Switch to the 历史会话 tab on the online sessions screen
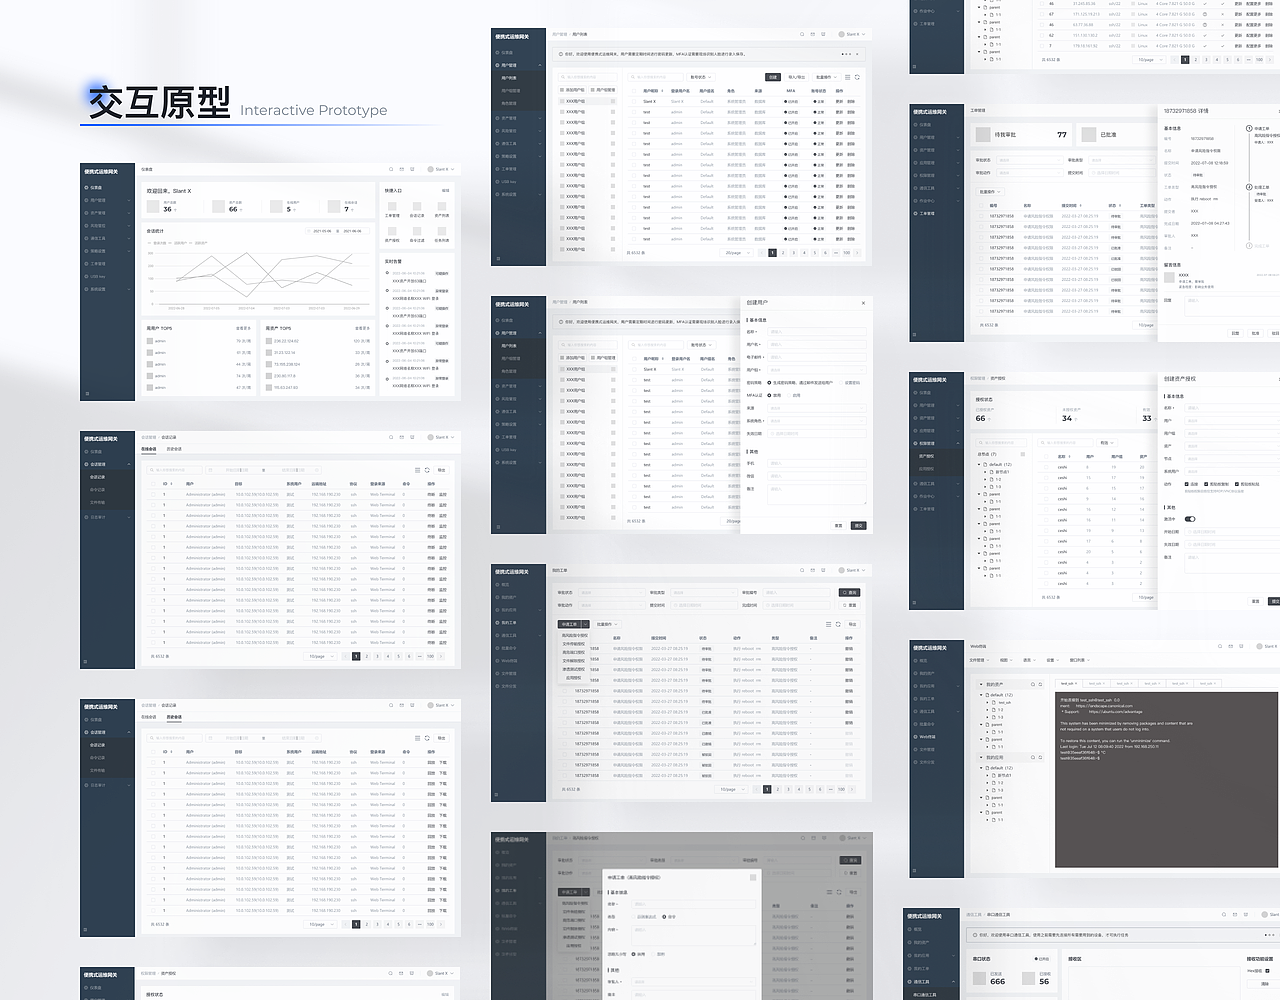Screen dimensions: 1280x1000 coord(174,449)
